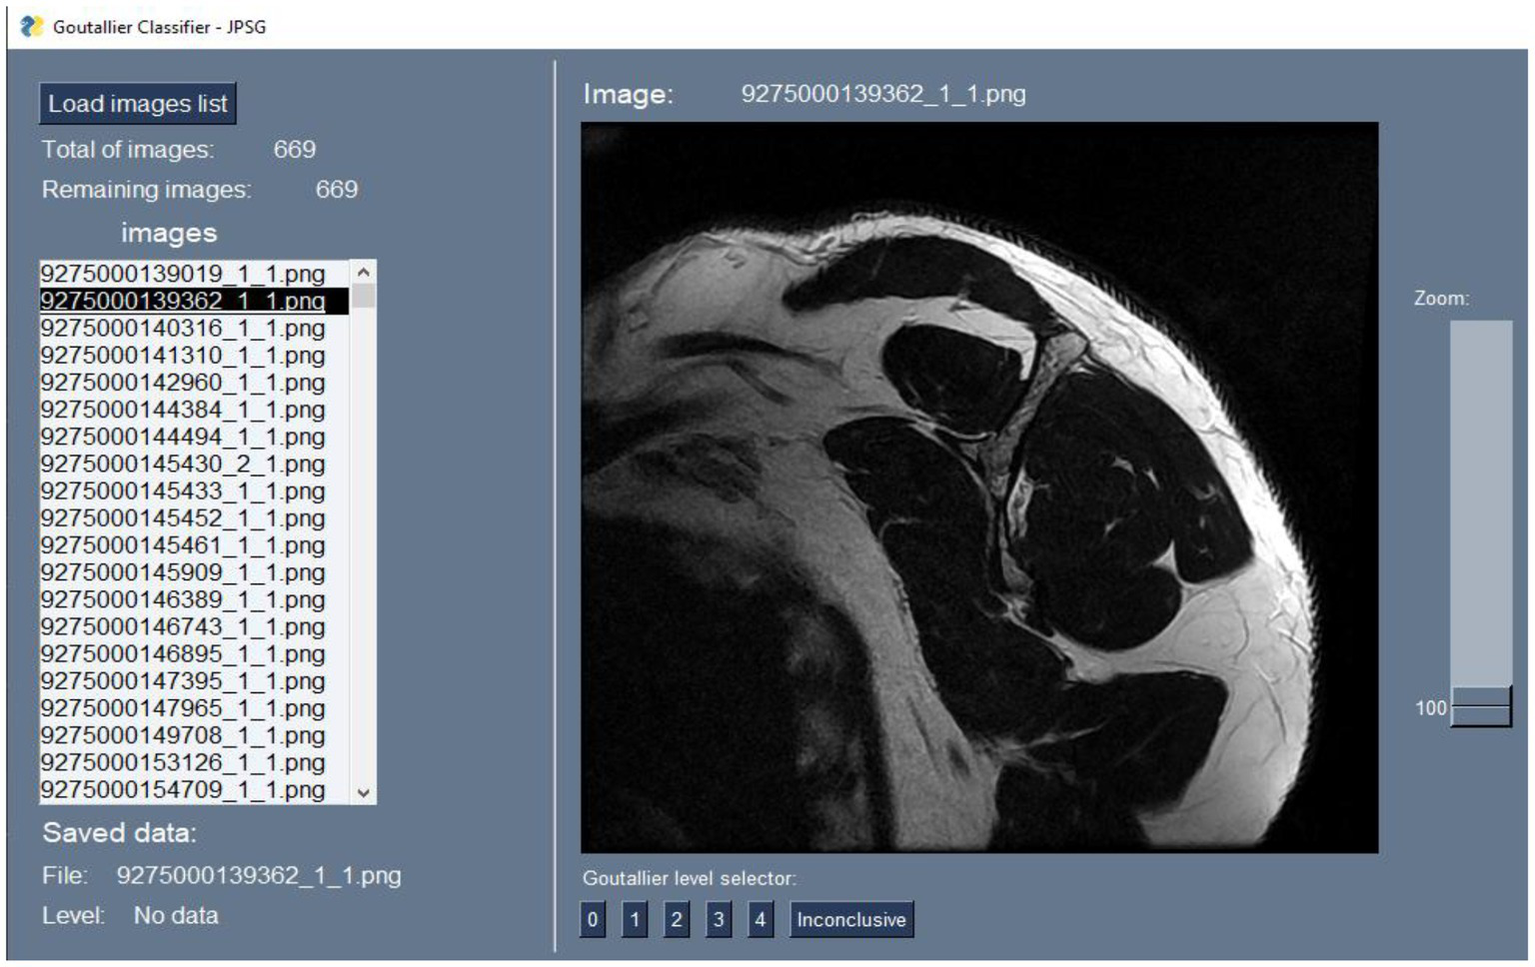Select Goutallier level 4

tap(760, 920)
